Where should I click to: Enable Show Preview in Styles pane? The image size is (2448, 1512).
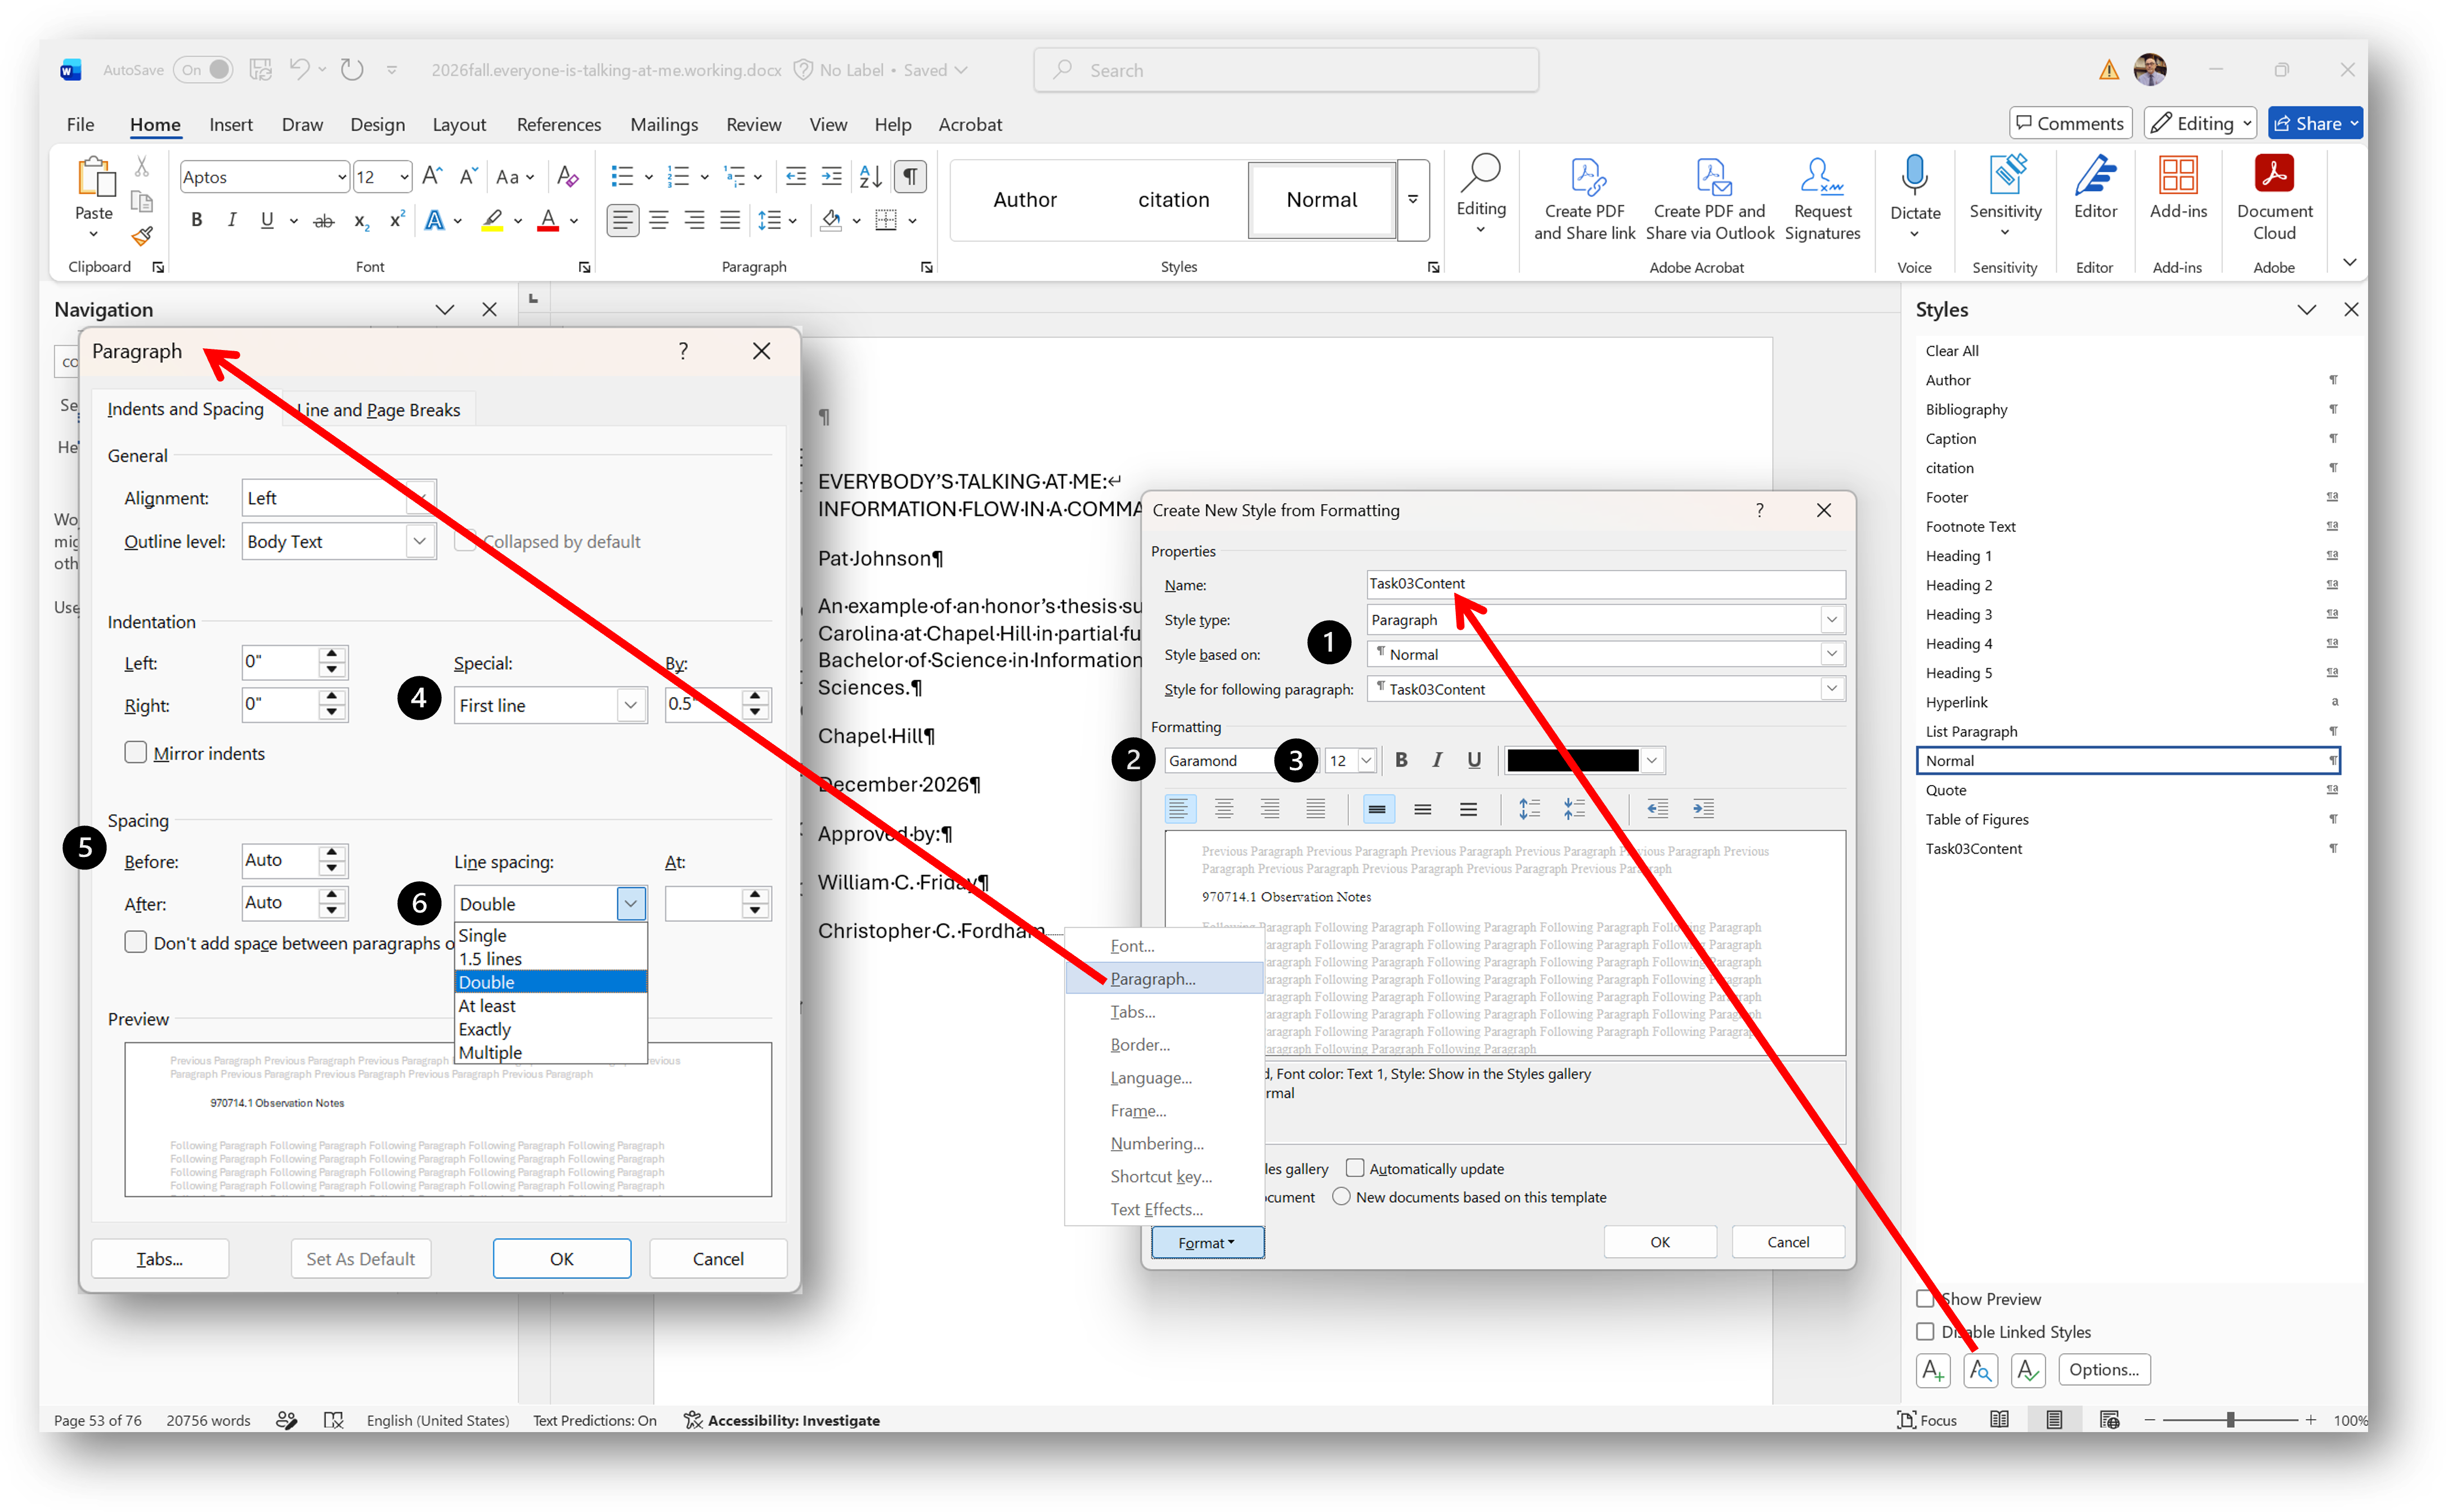tap(1925, 1299)
